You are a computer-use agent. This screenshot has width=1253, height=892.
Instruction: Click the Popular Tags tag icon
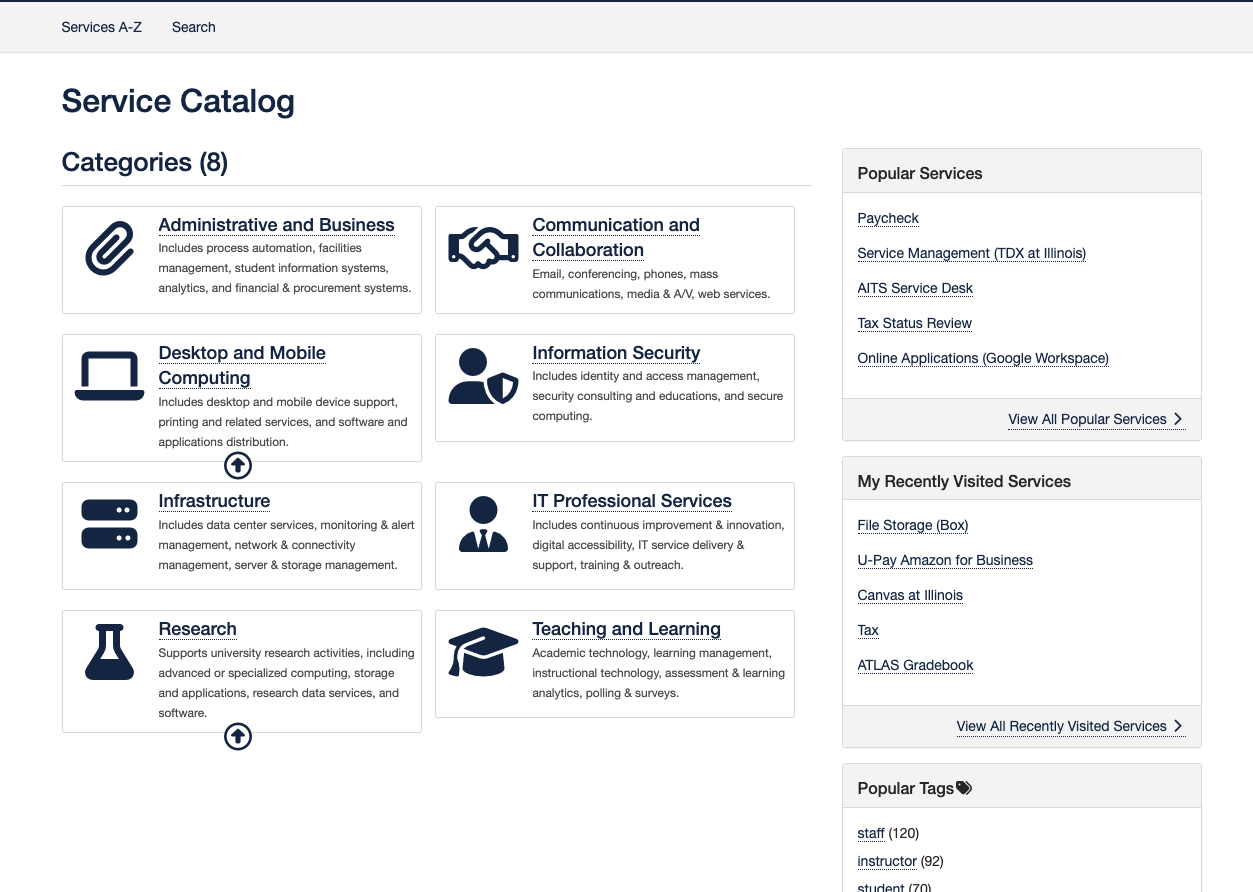click(x=964, y=788)
